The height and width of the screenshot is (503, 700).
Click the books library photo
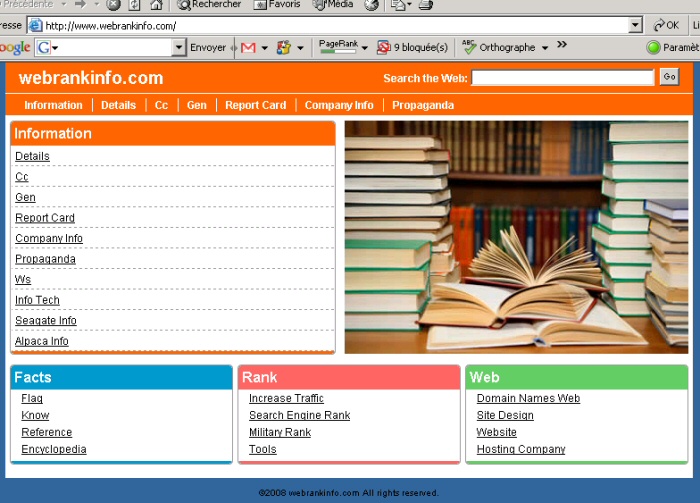click(x=516, y=237)
